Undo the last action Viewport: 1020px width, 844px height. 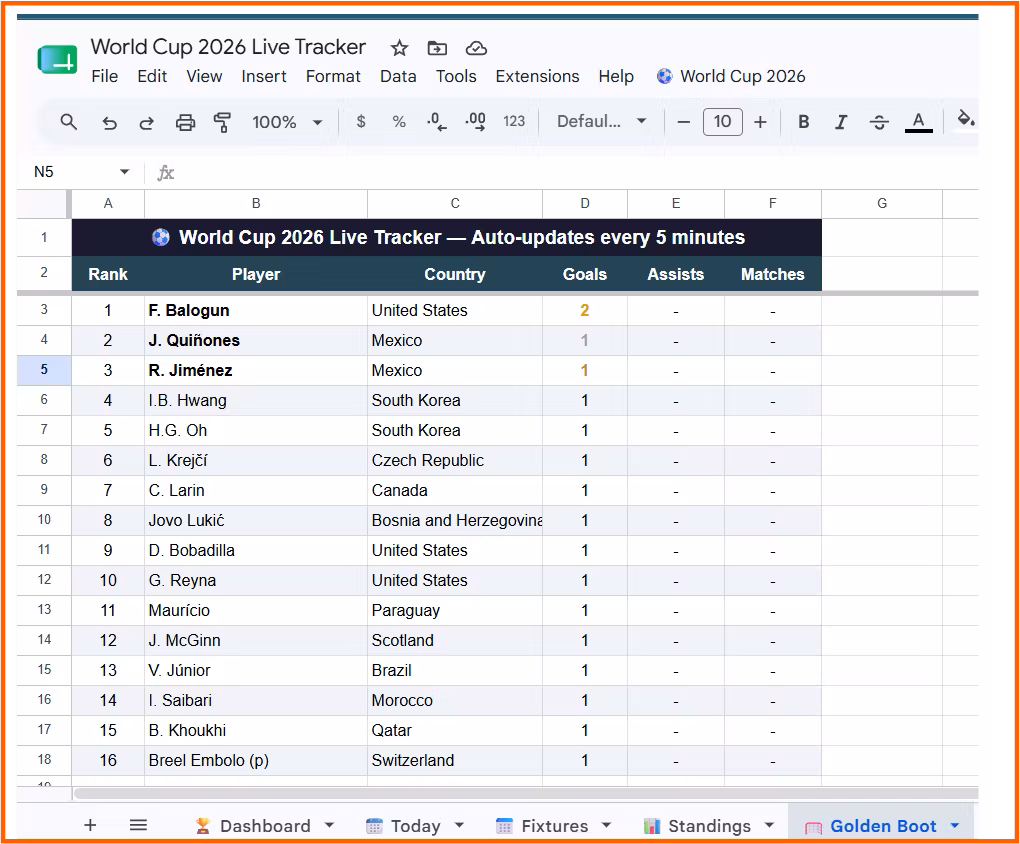click(x=109, y=122)
